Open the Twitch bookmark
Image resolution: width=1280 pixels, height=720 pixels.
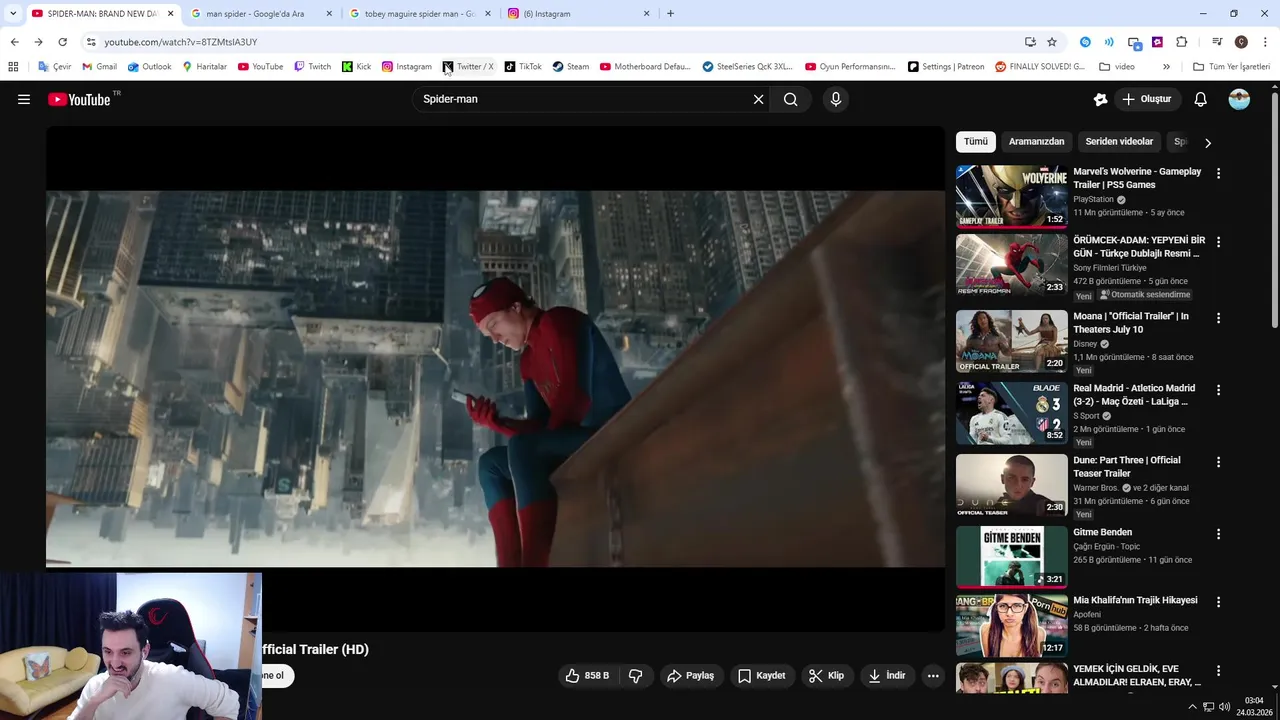(312, 67)
